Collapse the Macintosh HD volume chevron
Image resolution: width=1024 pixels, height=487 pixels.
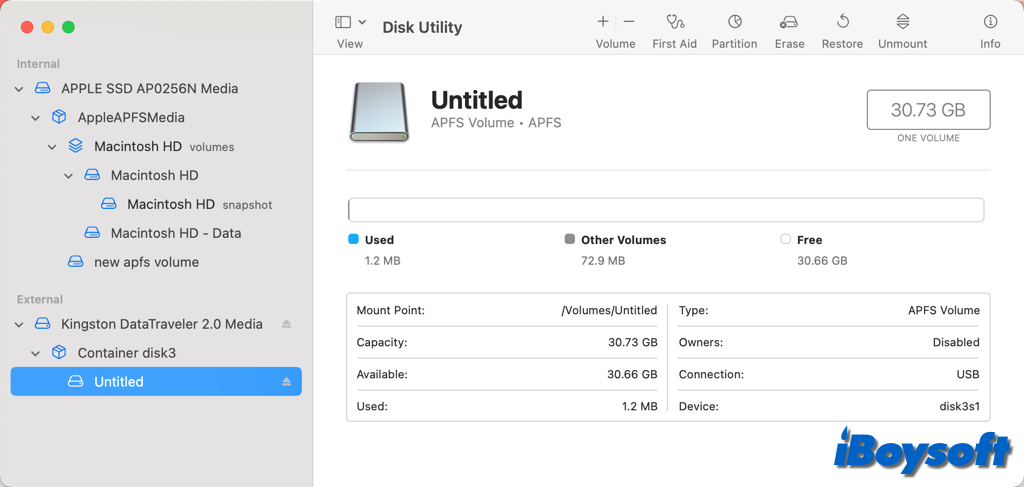[69, 176]
